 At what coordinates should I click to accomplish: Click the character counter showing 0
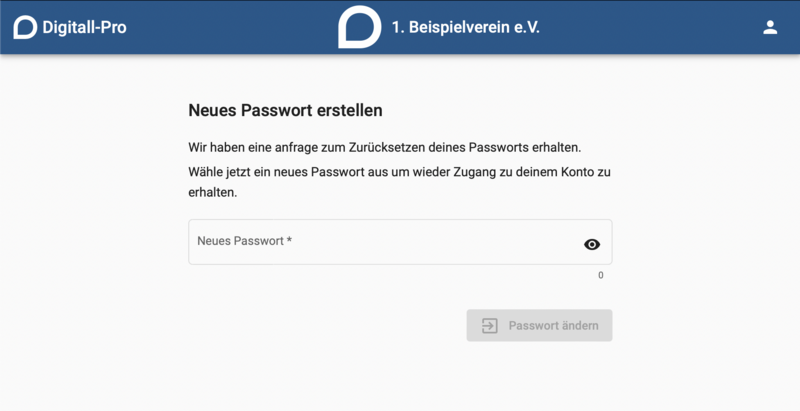(601, 275)
